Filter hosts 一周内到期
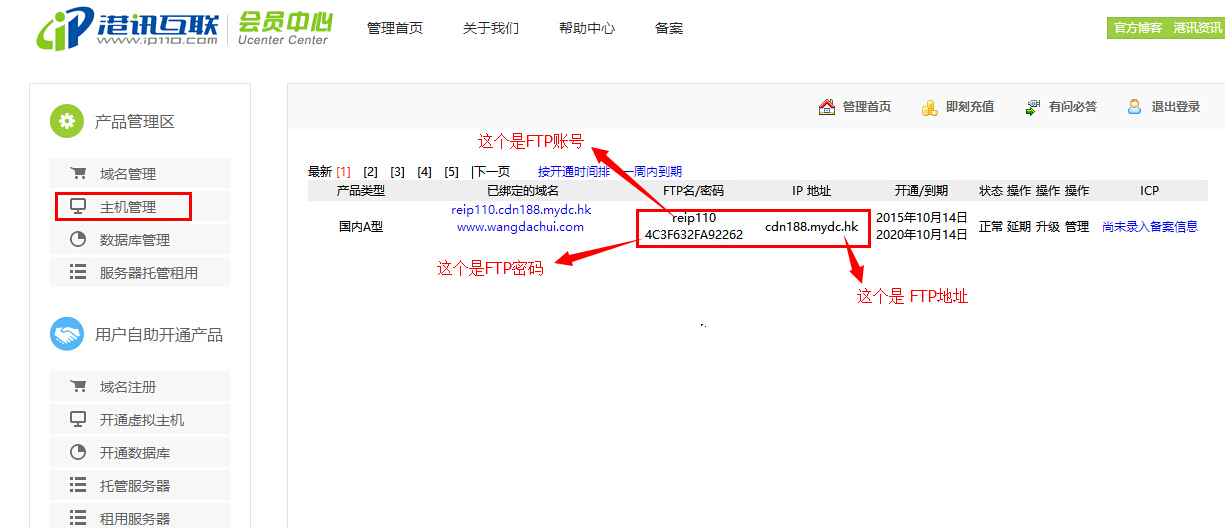 pyautogui.click(x=653, y=172)
